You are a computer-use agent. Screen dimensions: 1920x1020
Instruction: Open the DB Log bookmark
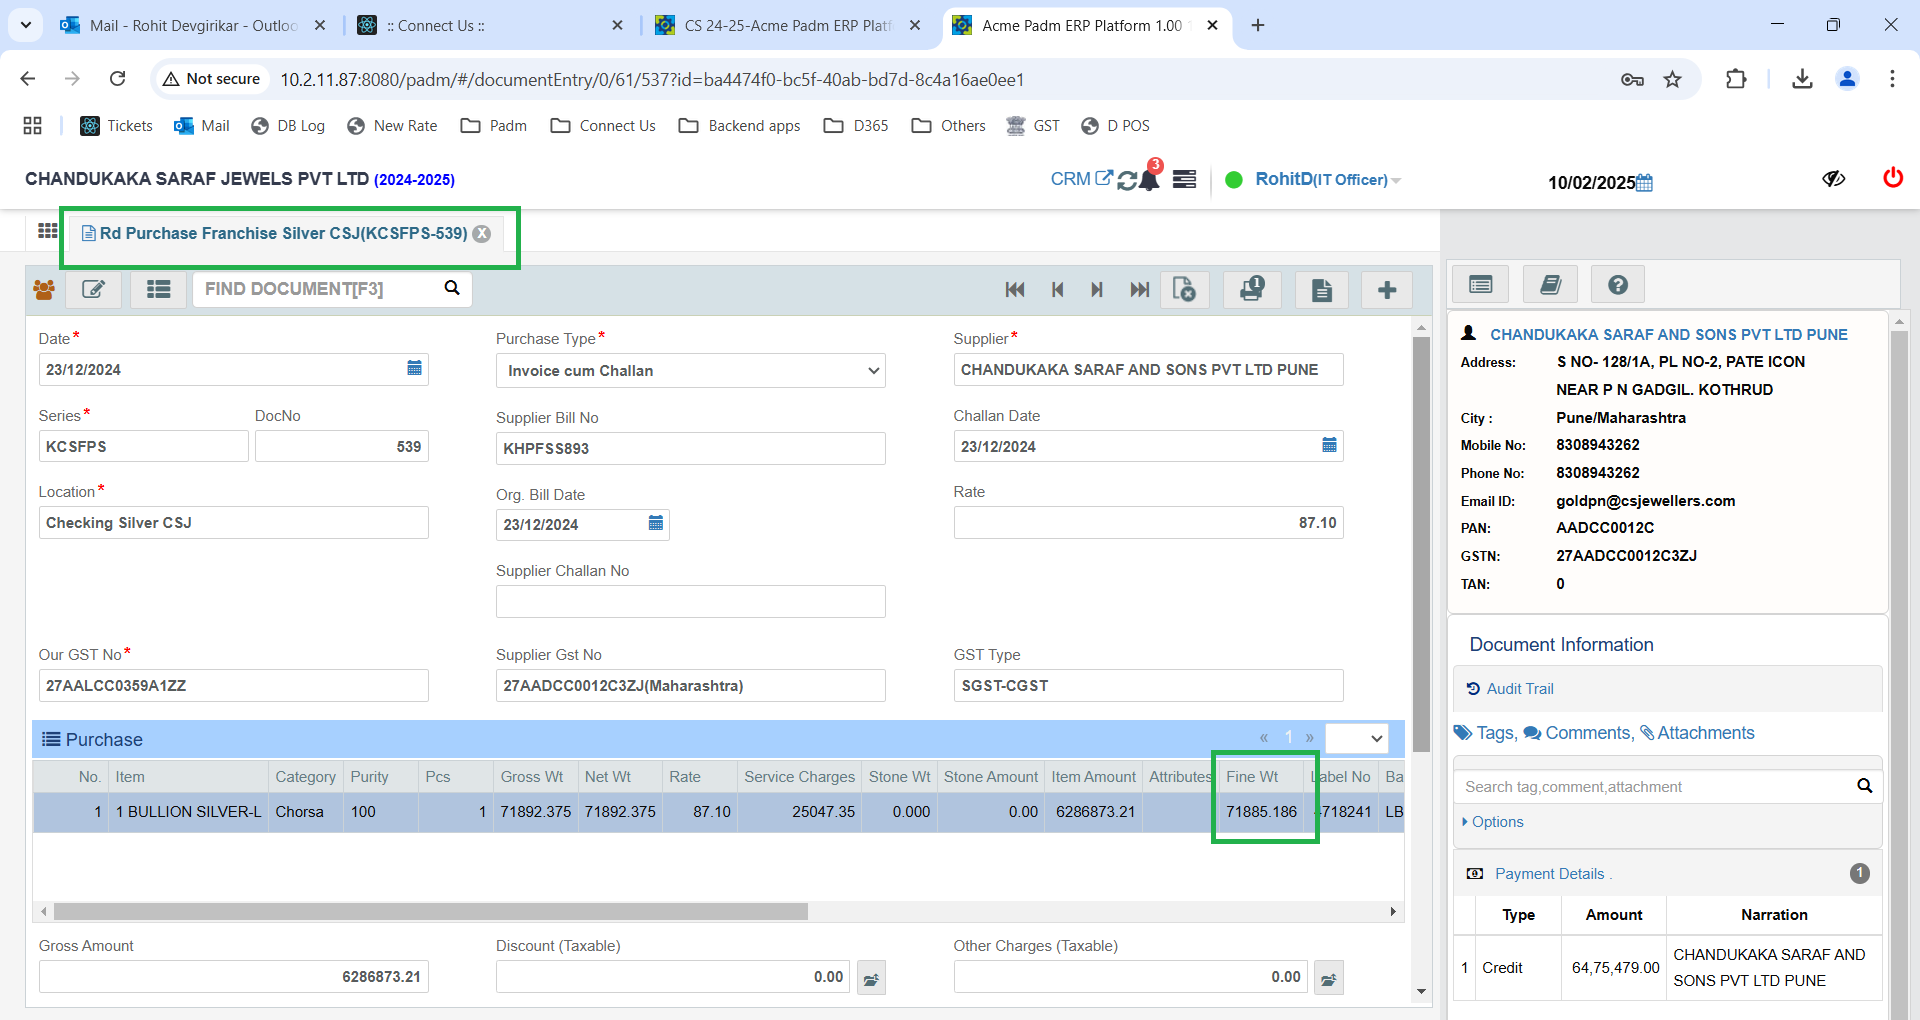[288, 126]
